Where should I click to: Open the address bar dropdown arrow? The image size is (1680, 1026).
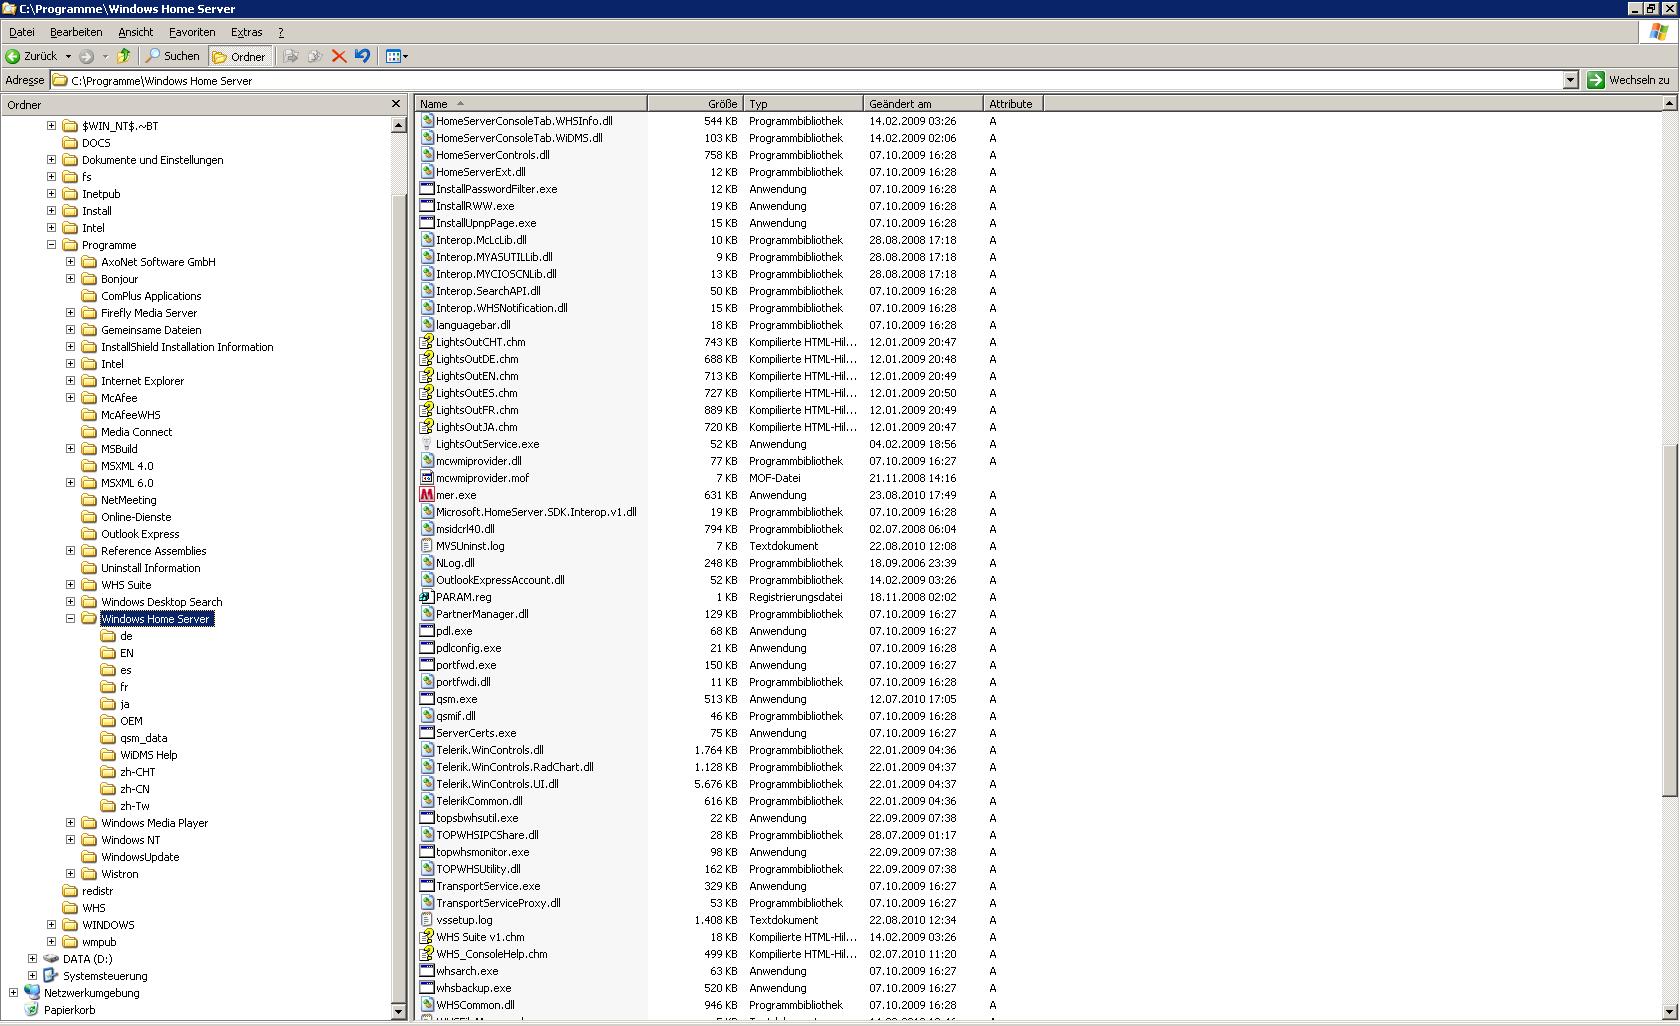click(x=1570, y=80)
